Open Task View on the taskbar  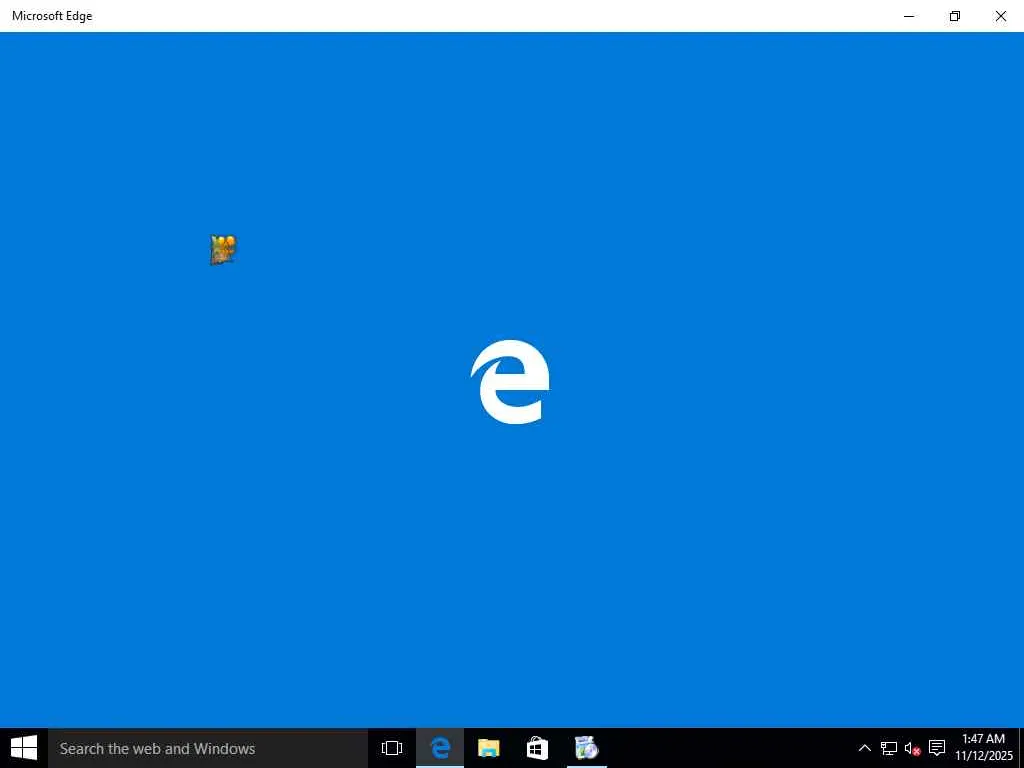tap(392, 748)
